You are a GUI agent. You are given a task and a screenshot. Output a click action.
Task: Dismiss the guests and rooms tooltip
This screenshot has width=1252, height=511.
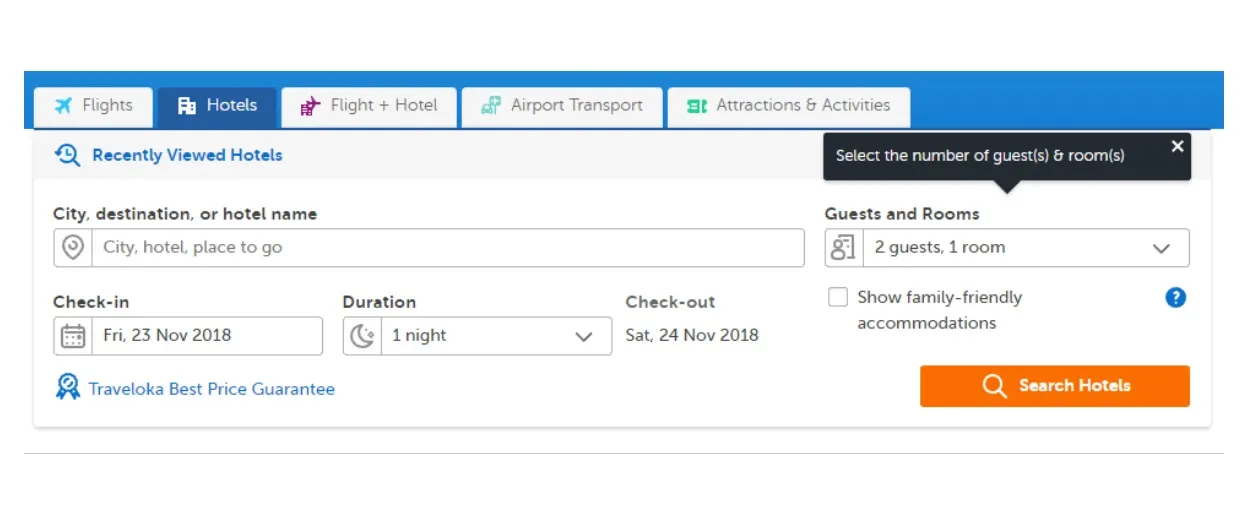tap(1177, 146)
